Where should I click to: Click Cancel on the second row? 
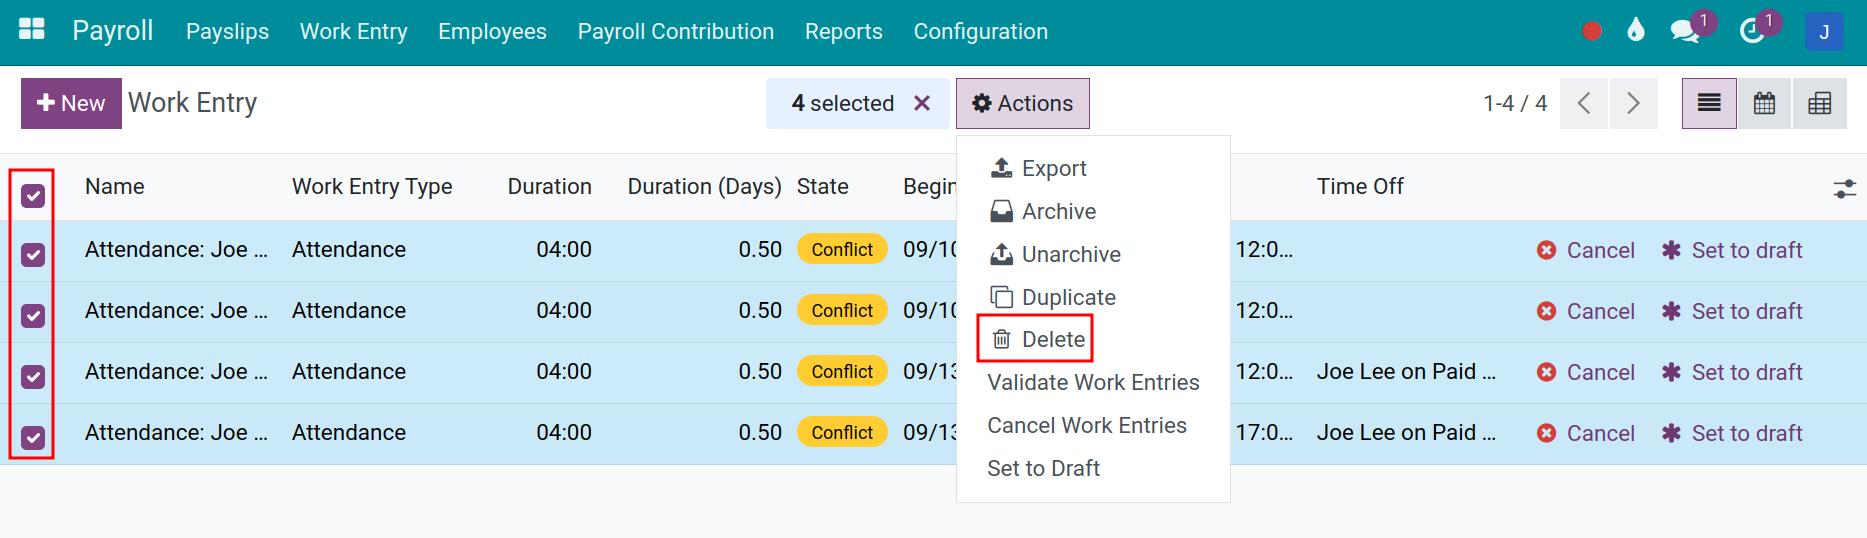[1586, 311]
